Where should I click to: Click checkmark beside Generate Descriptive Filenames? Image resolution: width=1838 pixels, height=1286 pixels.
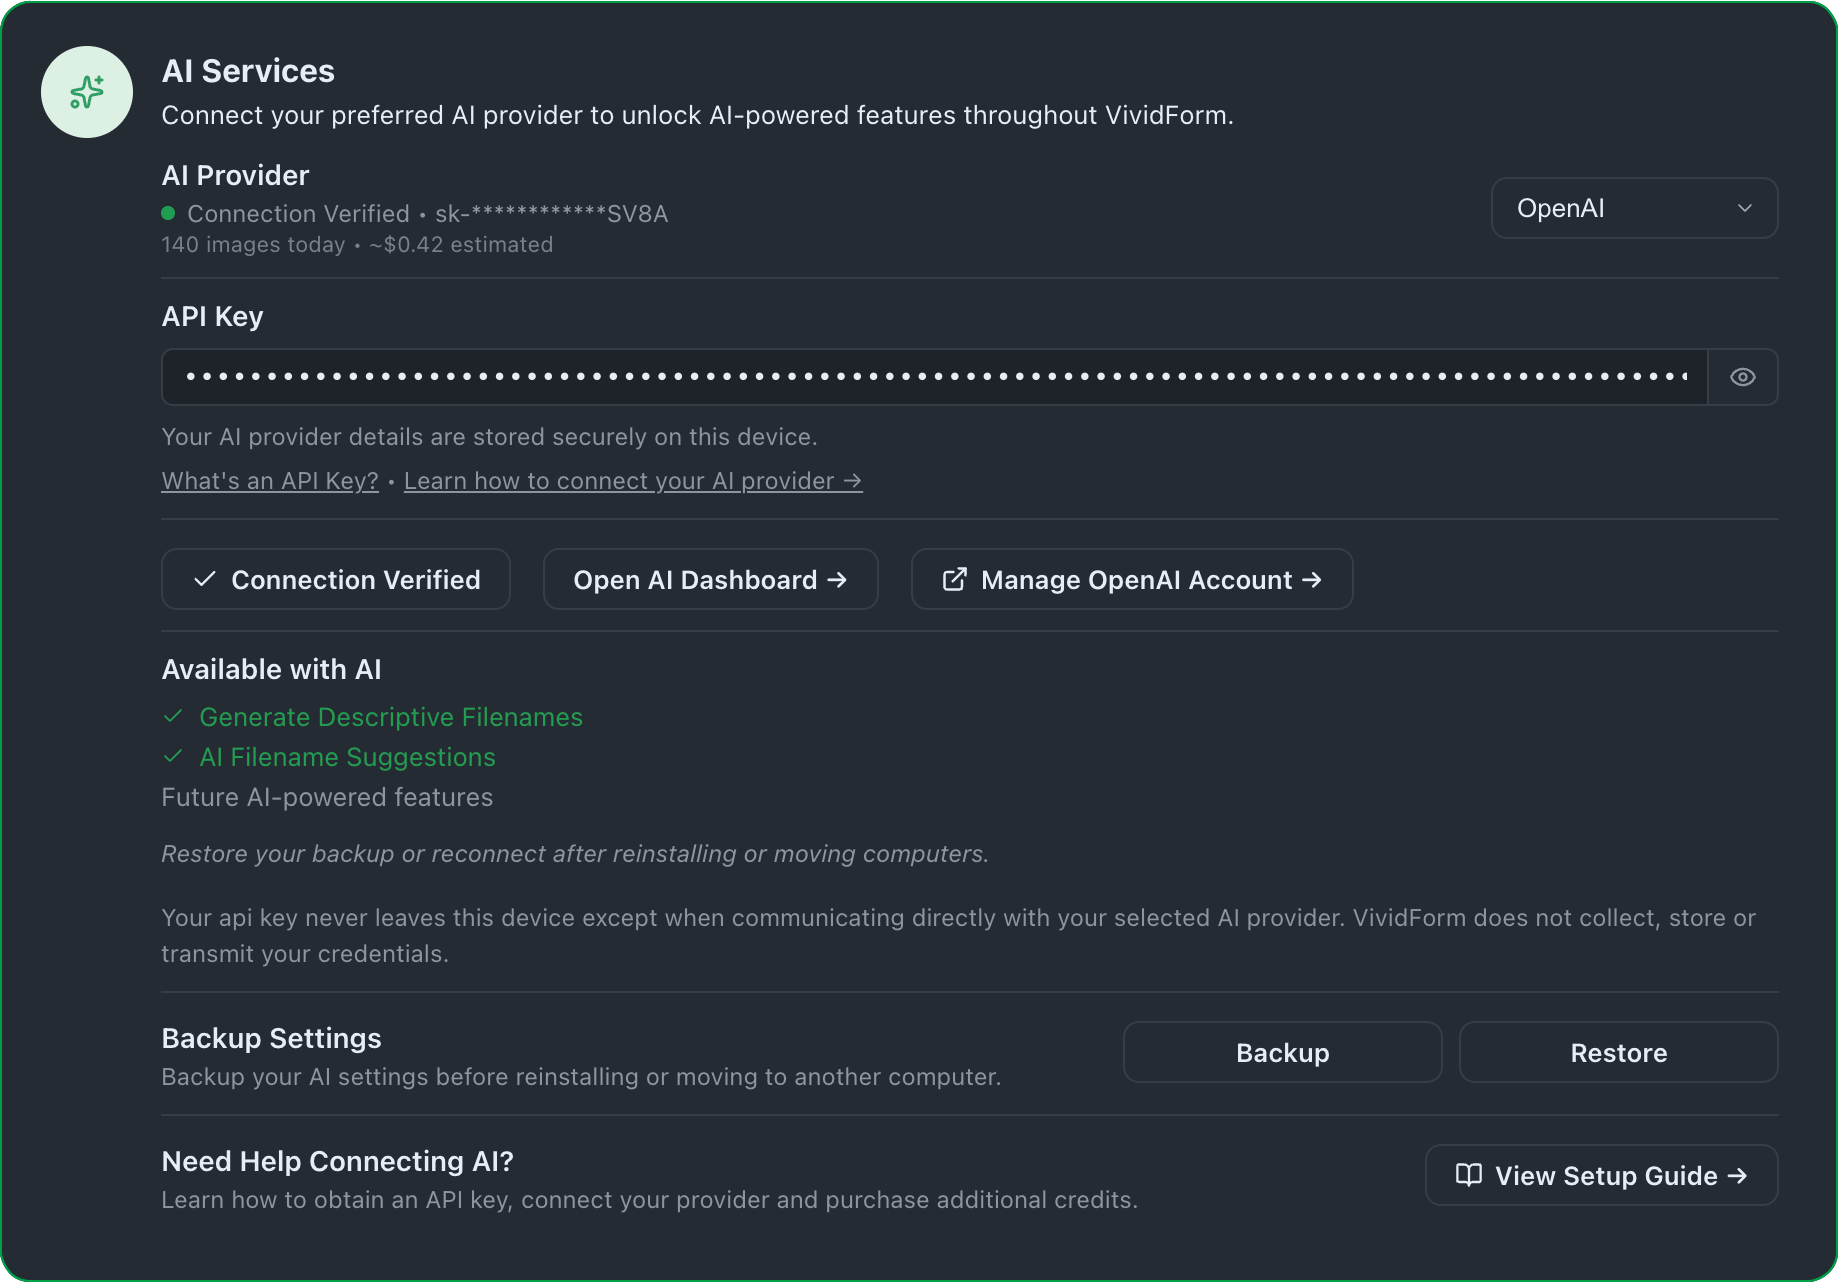coord(173,716)
